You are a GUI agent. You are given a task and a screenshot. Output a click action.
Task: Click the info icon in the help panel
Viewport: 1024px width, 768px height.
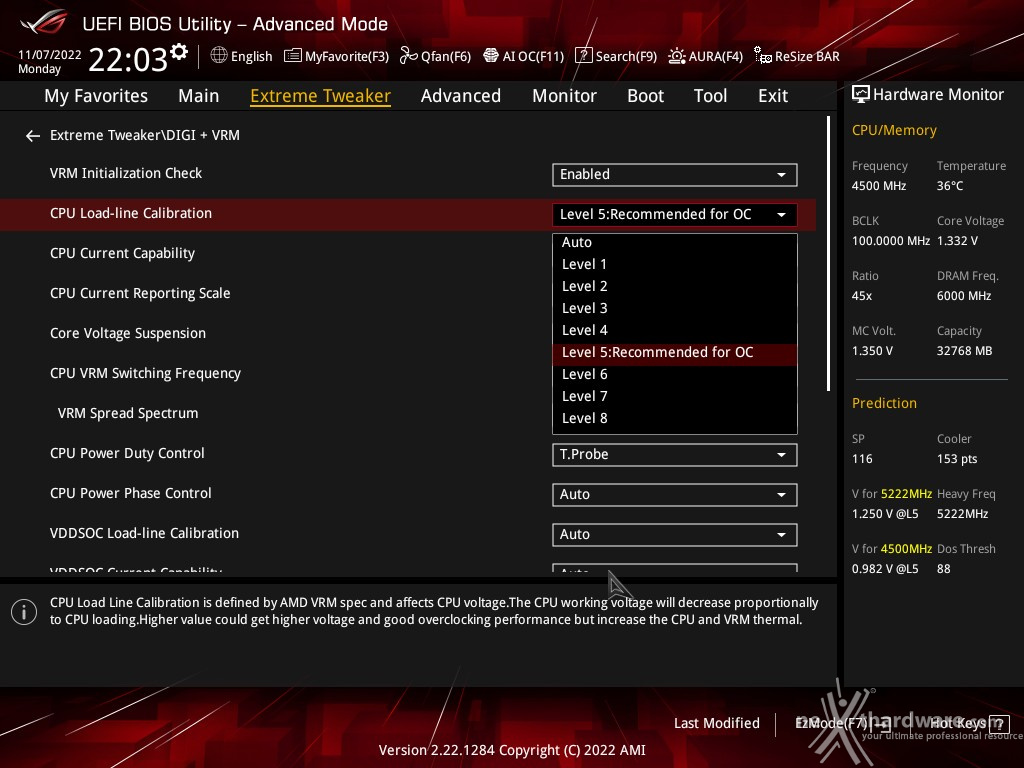pyautogui.click(x=24, y=612)
